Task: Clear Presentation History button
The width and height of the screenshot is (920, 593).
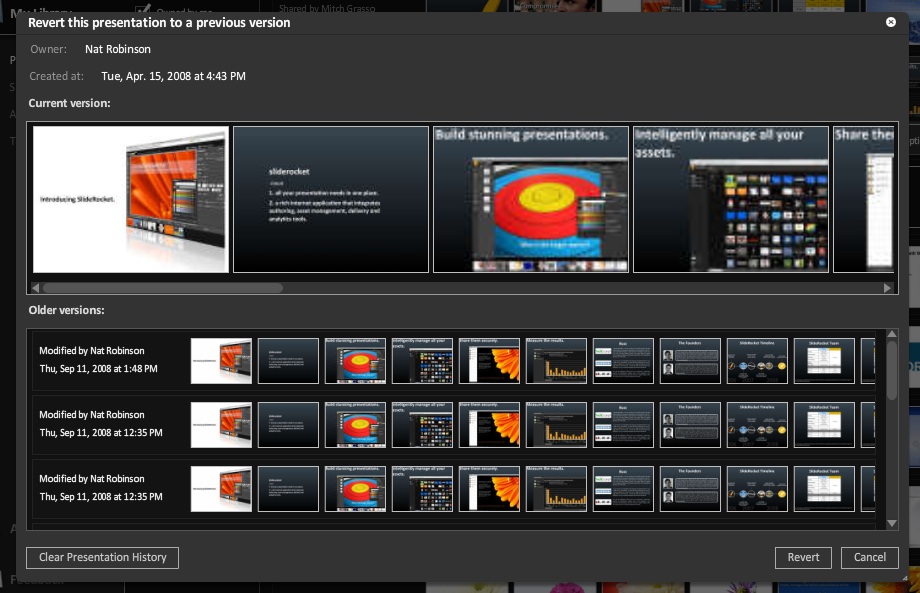Action: 102,557
